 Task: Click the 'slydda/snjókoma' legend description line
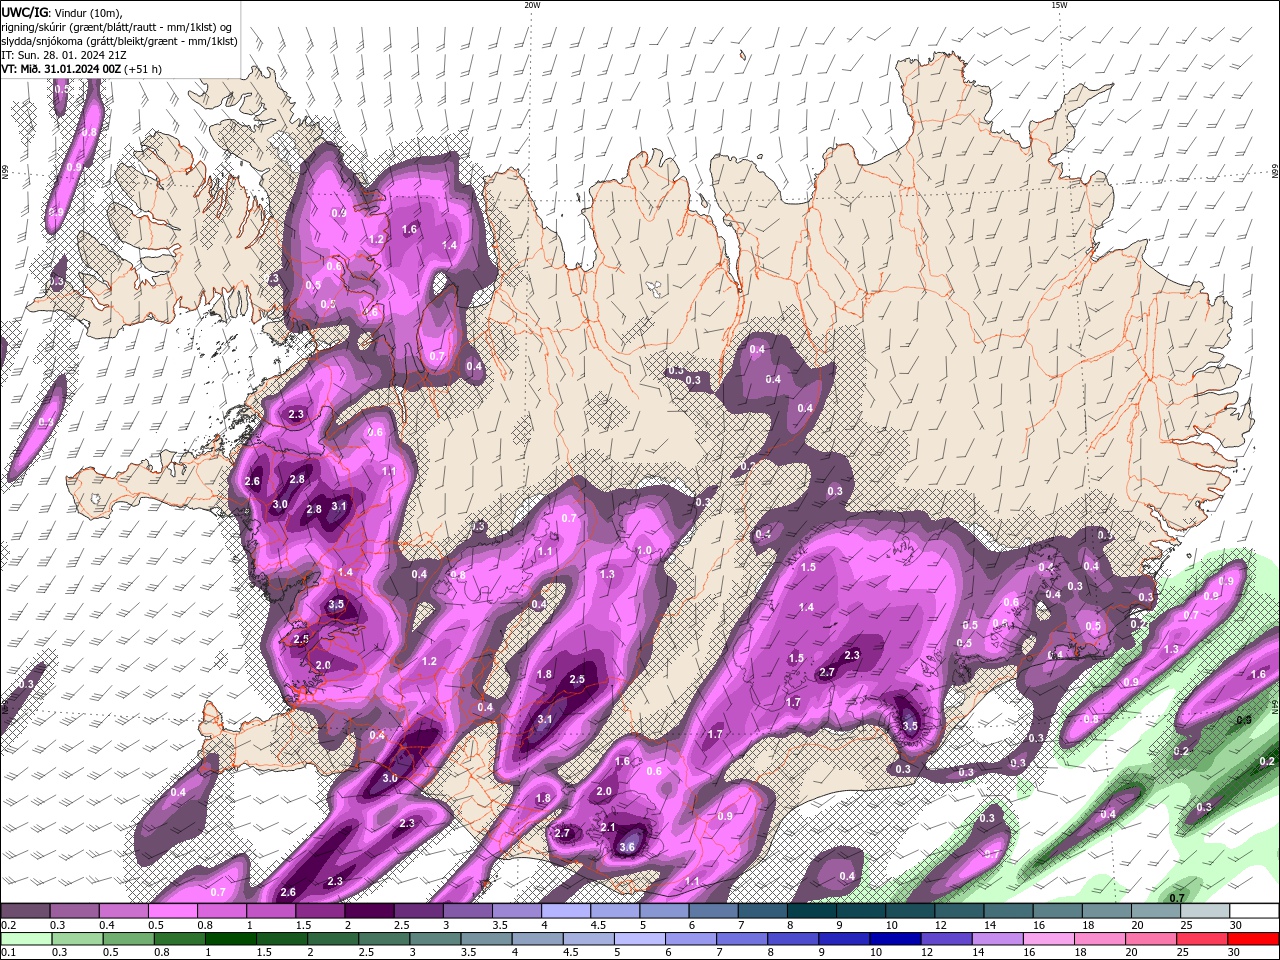(x=119, y=41)
